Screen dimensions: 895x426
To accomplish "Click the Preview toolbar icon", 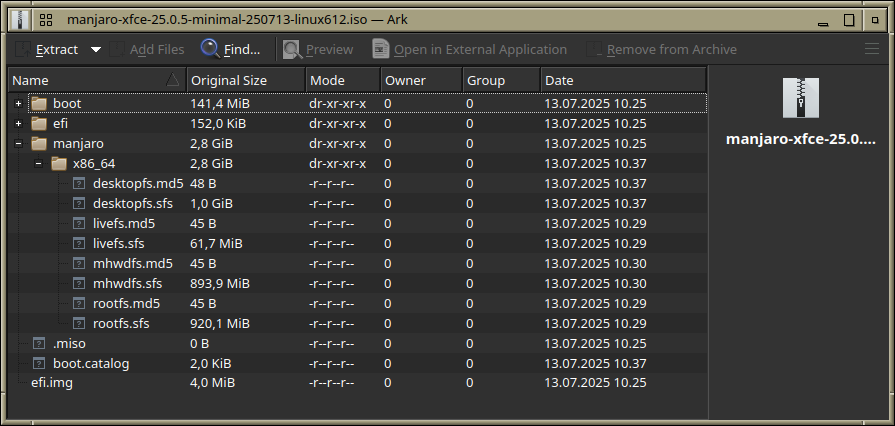I will 293,50.
